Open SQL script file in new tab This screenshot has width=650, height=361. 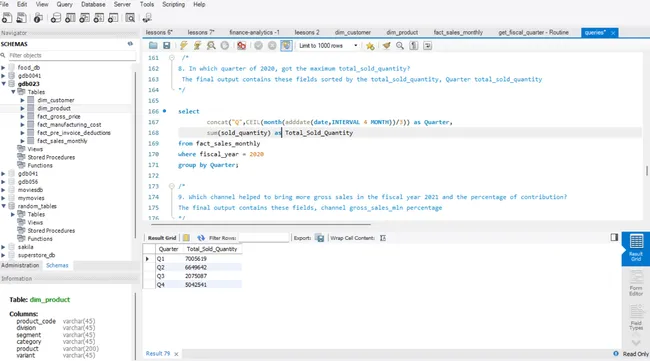pyautogui.click(x=21, y=18)
